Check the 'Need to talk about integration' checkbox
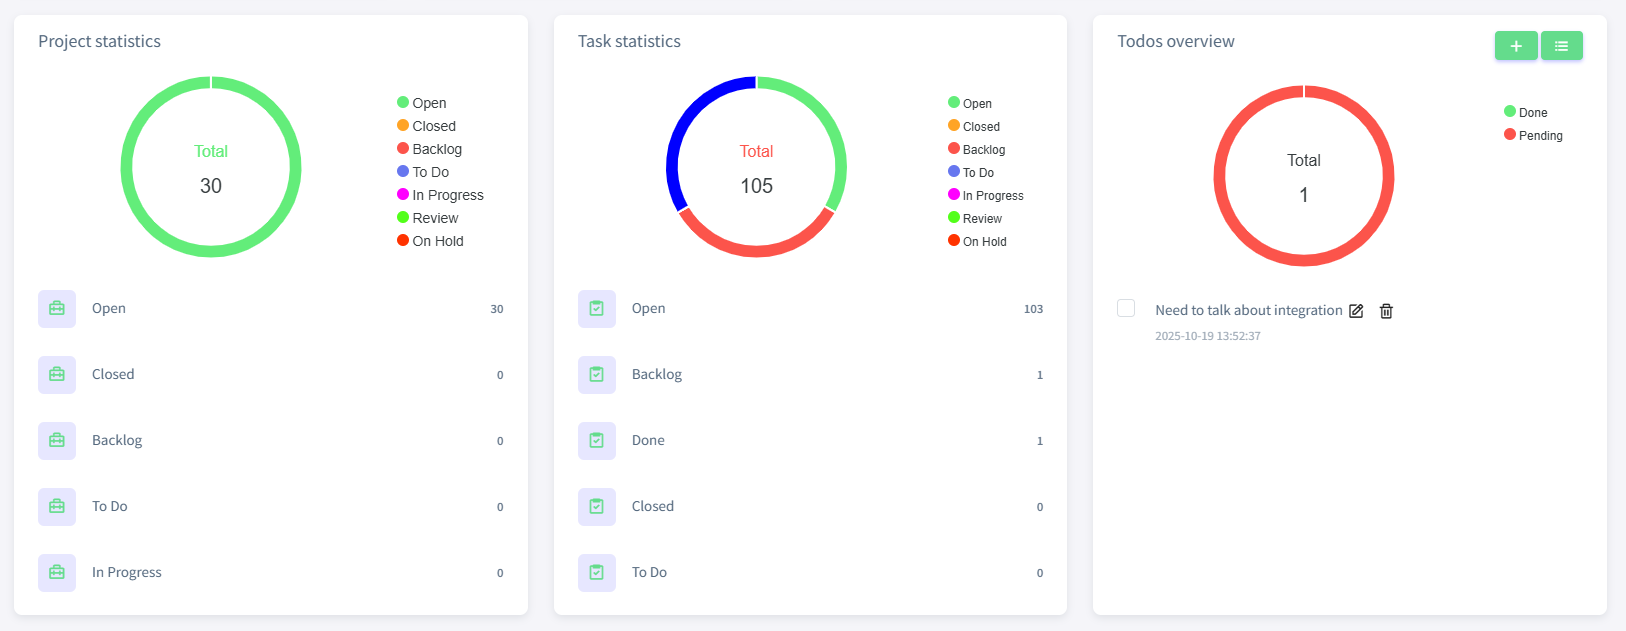Viewport: 1626px width, 631px height. 1126,308
